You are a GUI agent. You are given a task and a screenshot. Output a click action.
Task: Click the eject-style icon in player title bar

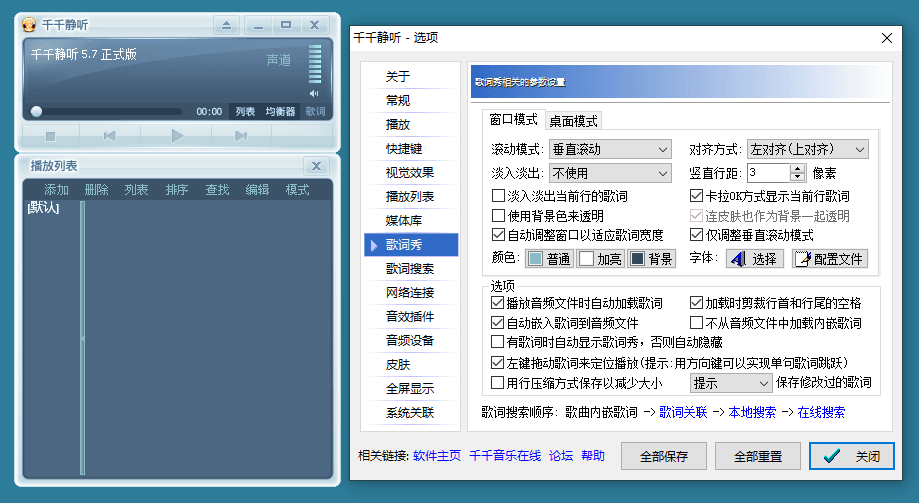226,25
